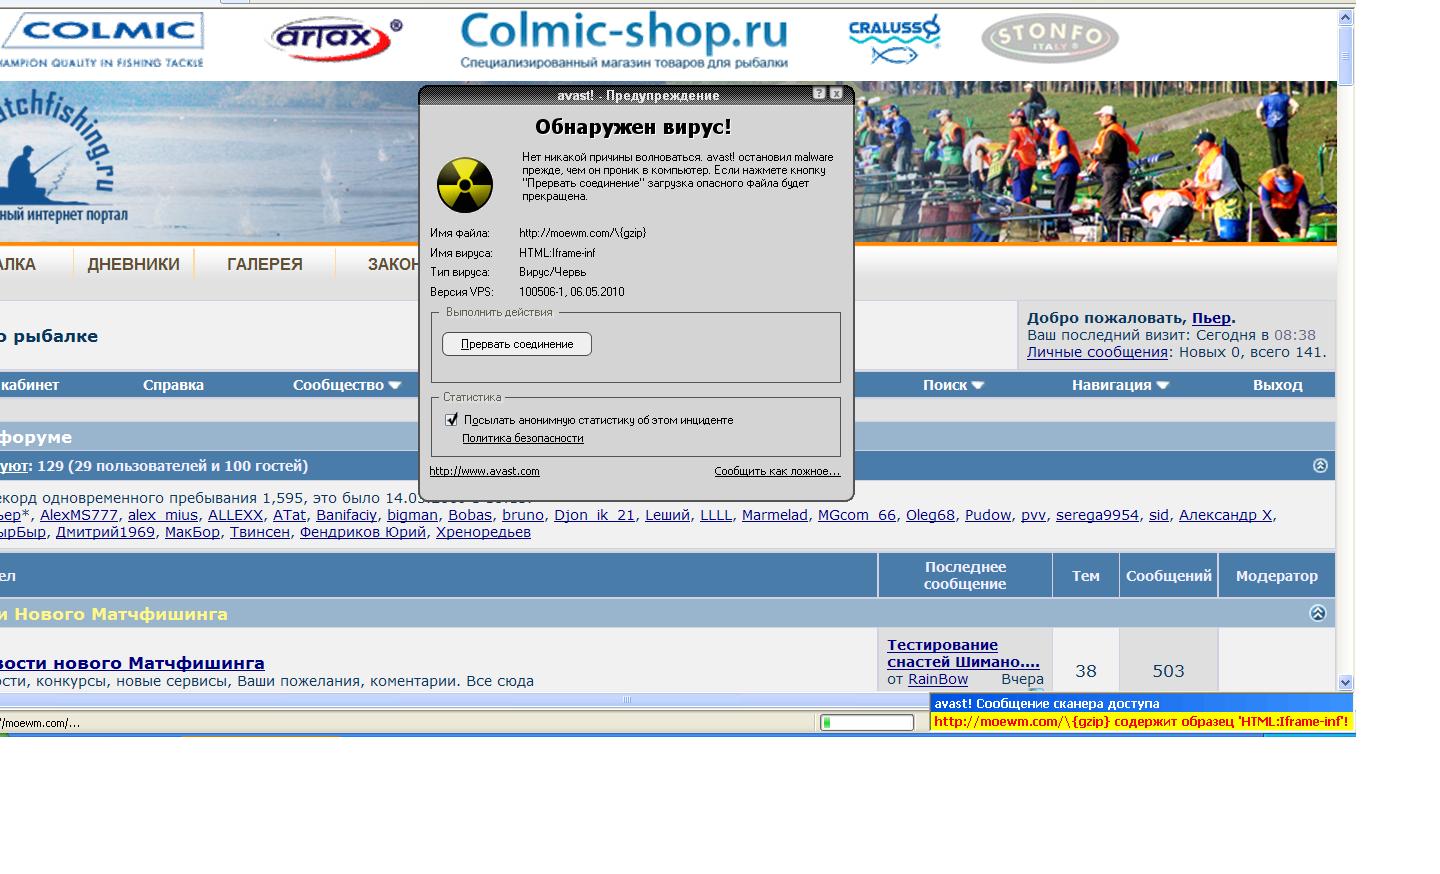The image size is (1440, 874).
Task: Open user Pudow profile
Action: (x=988, y=515)
